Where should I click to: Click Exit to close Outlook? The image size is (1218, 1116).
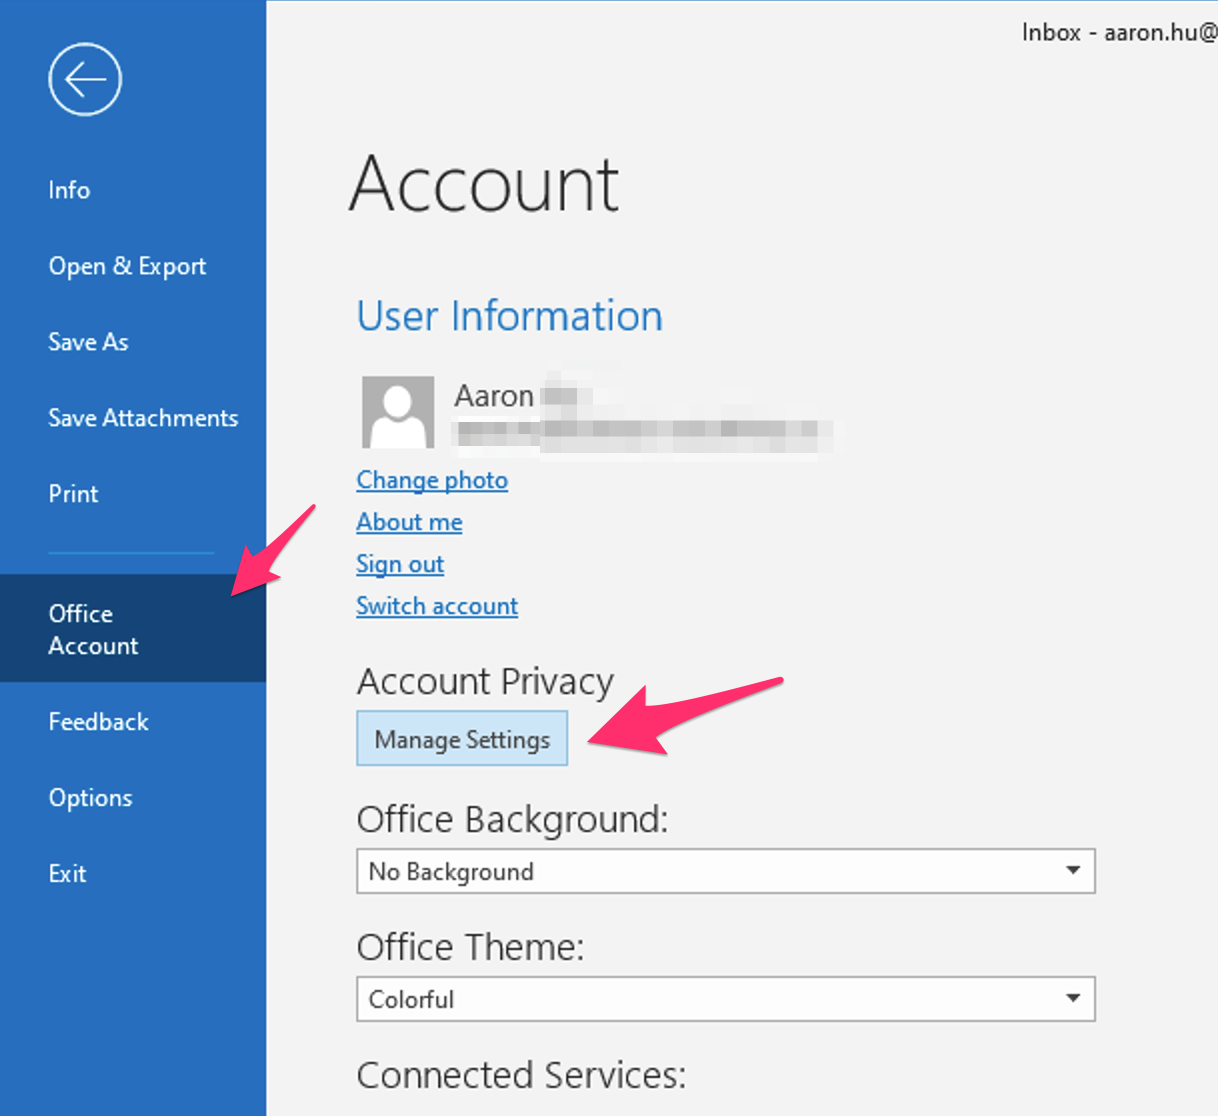[67, 873]
